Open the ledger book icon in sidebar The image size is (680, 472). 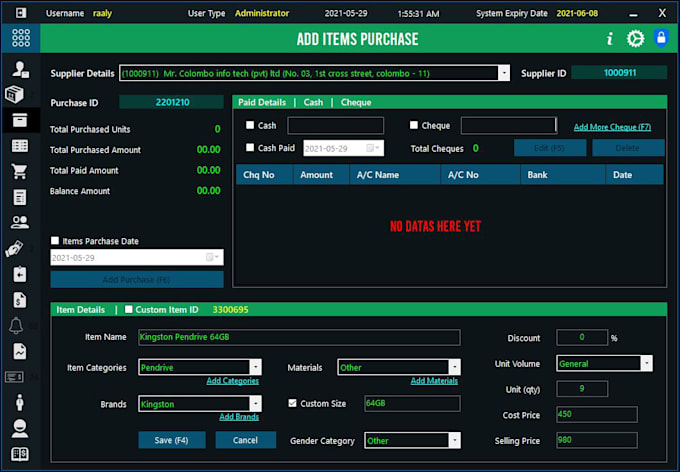[20, 454]
